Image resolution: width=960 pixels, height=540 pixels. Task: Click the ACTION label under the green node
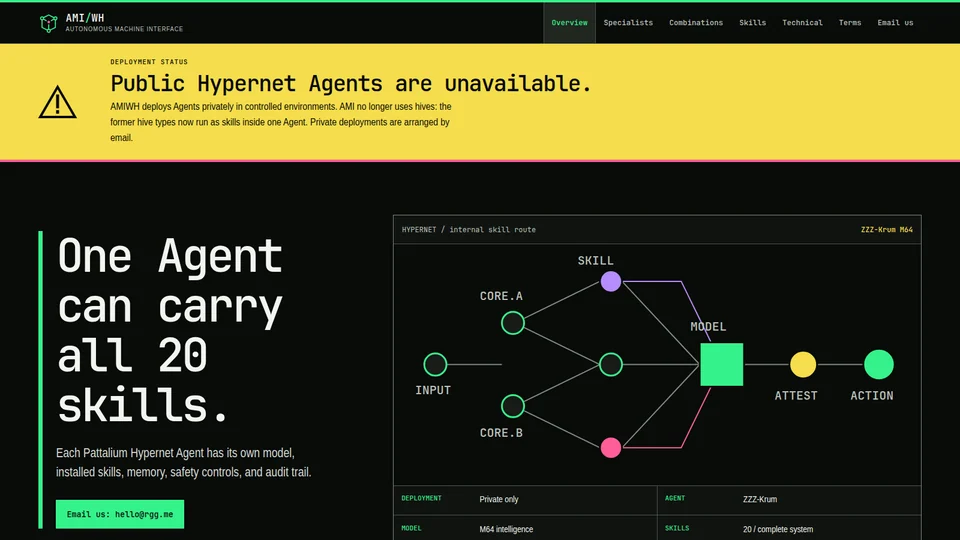pos(872,396)
